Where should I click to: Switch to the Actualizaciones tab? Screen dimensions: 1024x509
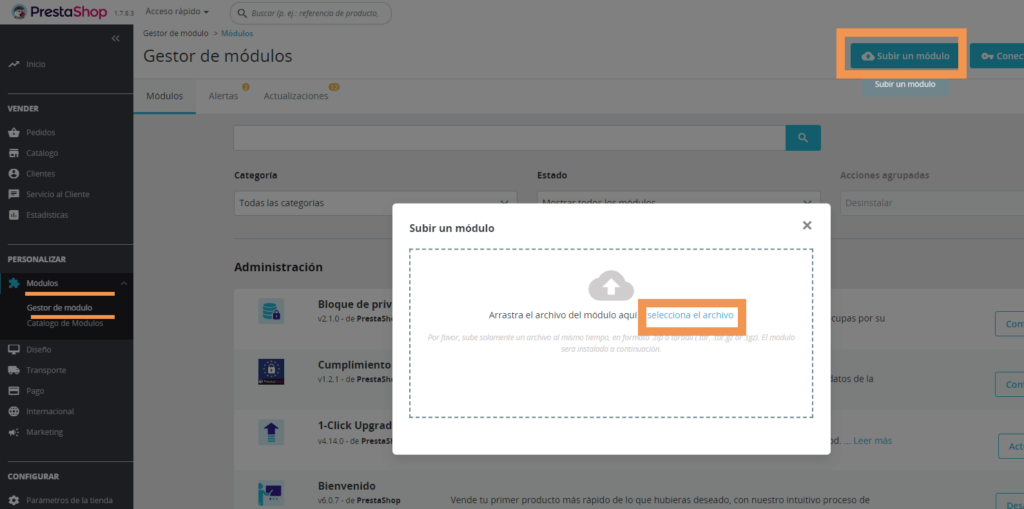(296, 96)
